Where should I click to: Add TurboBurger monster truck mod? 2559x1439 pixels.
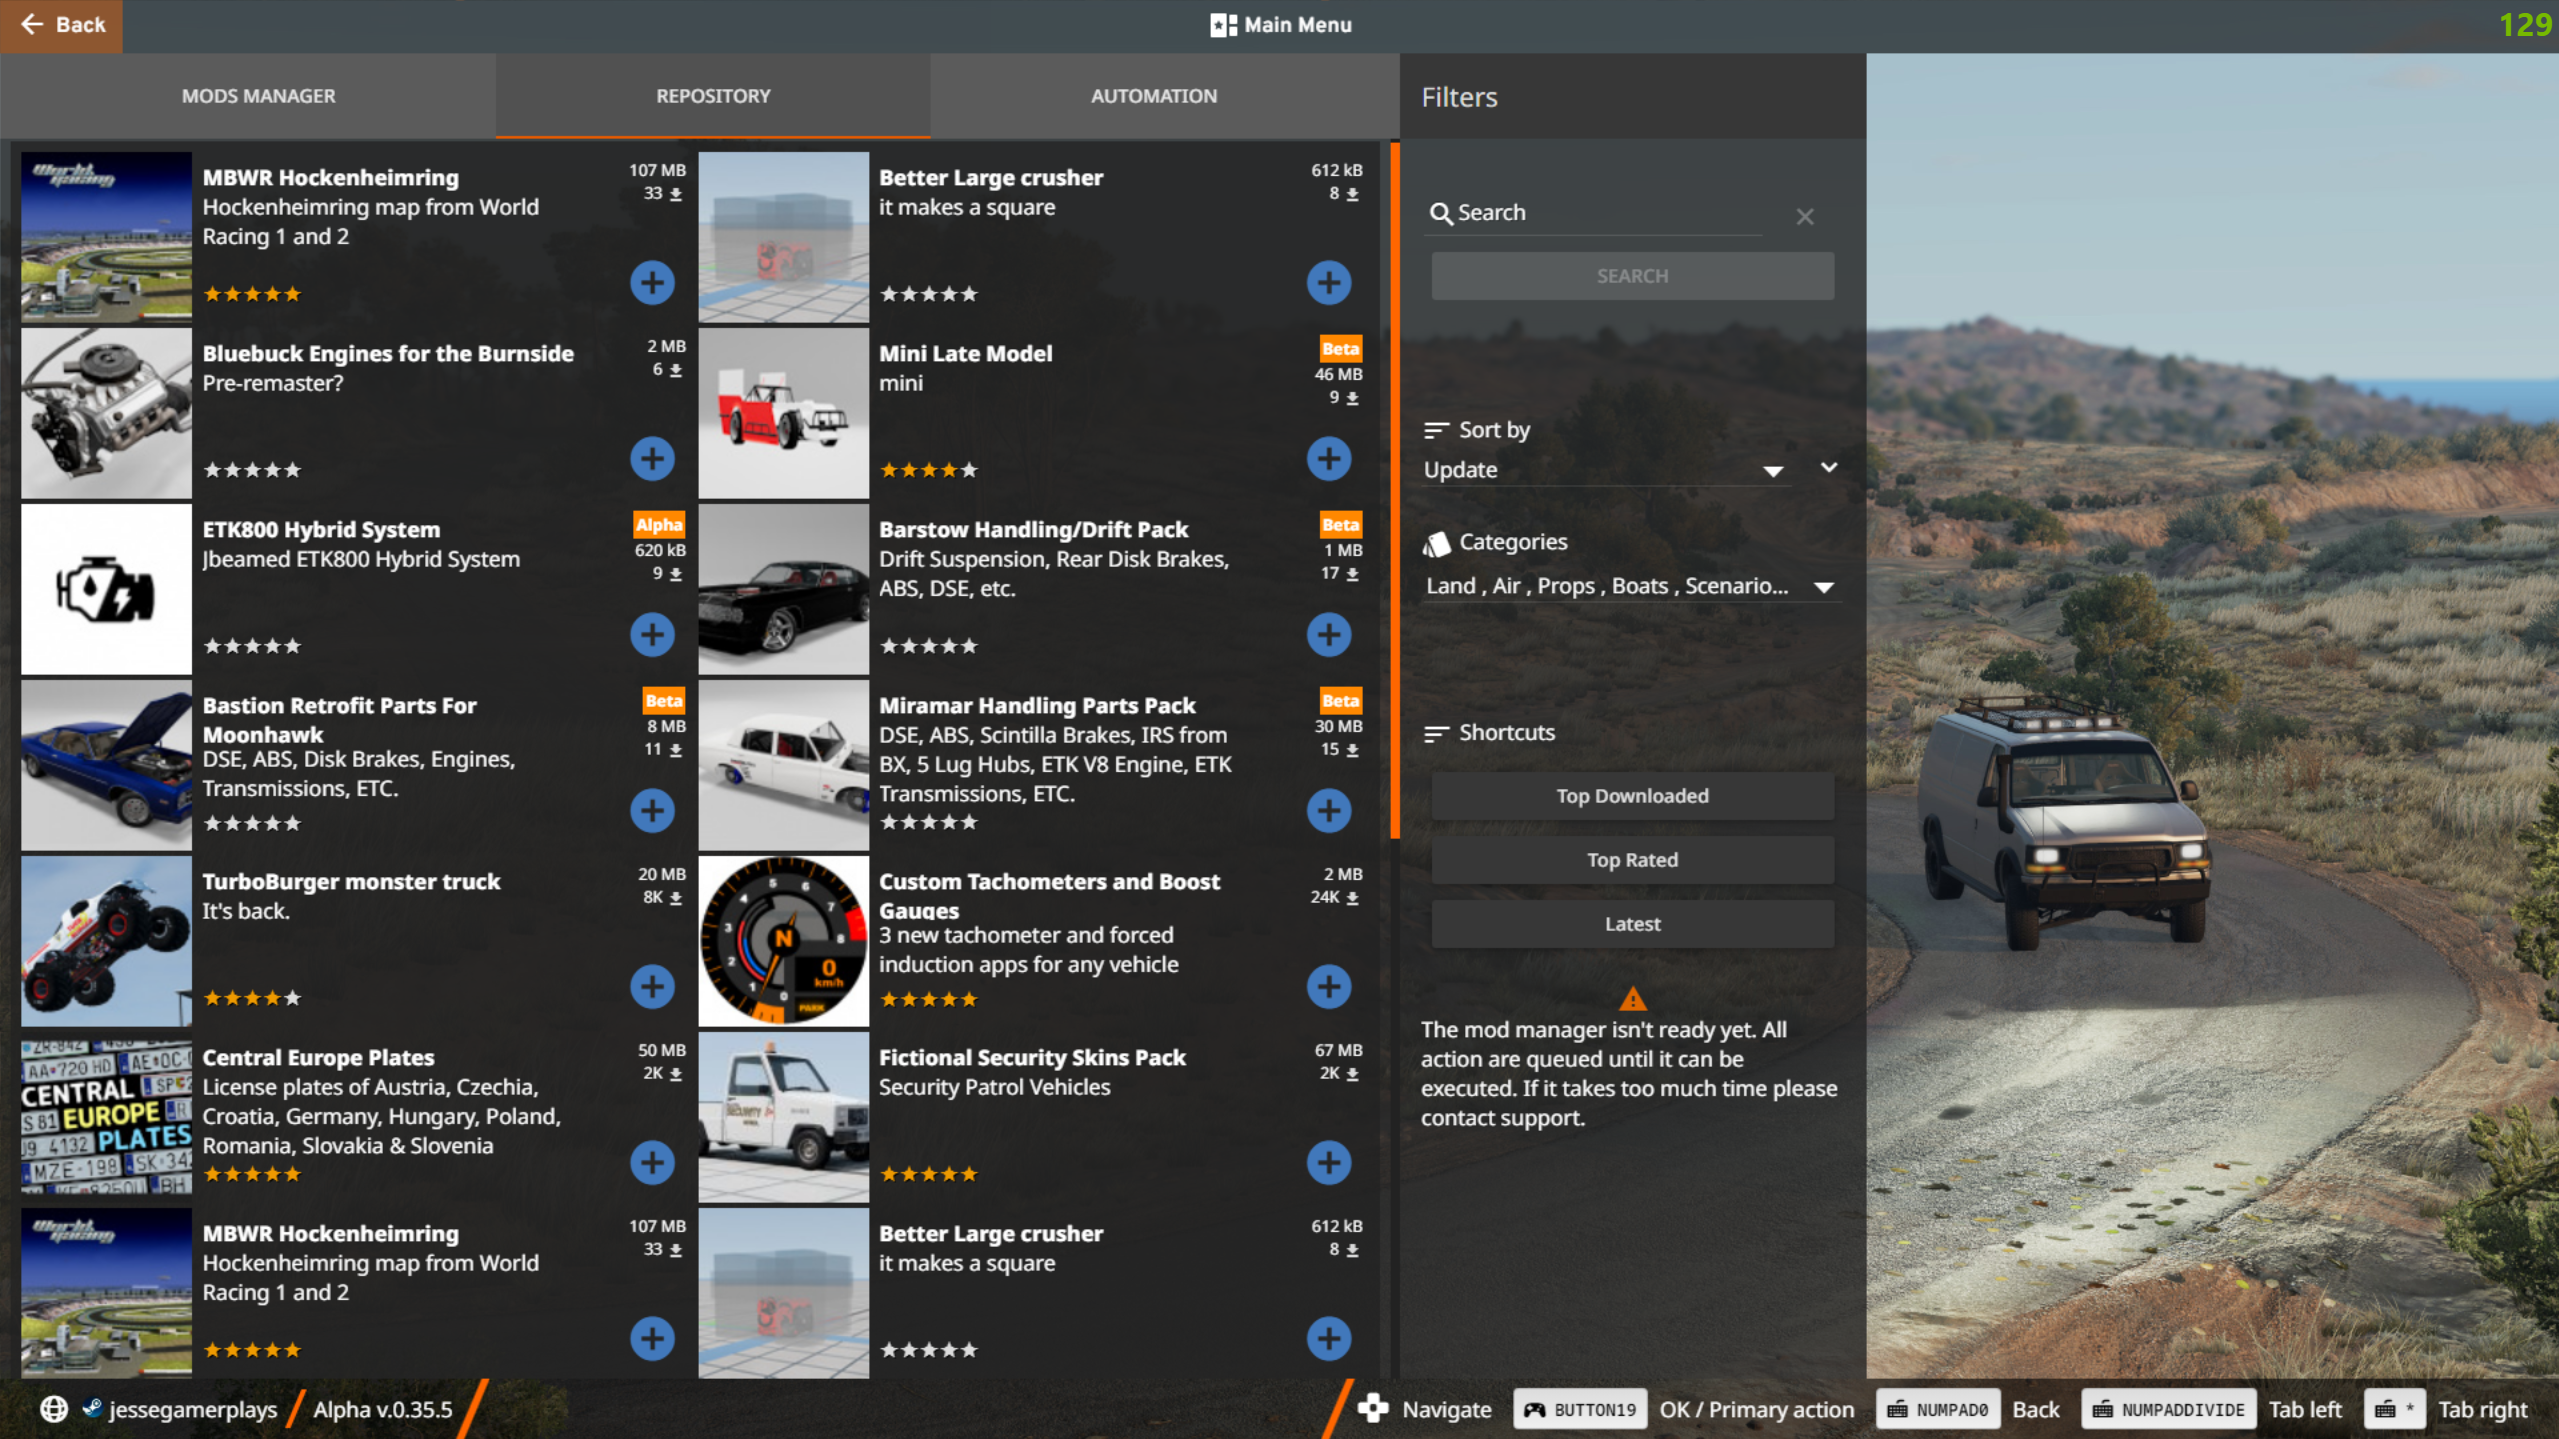tap(652, 986)
